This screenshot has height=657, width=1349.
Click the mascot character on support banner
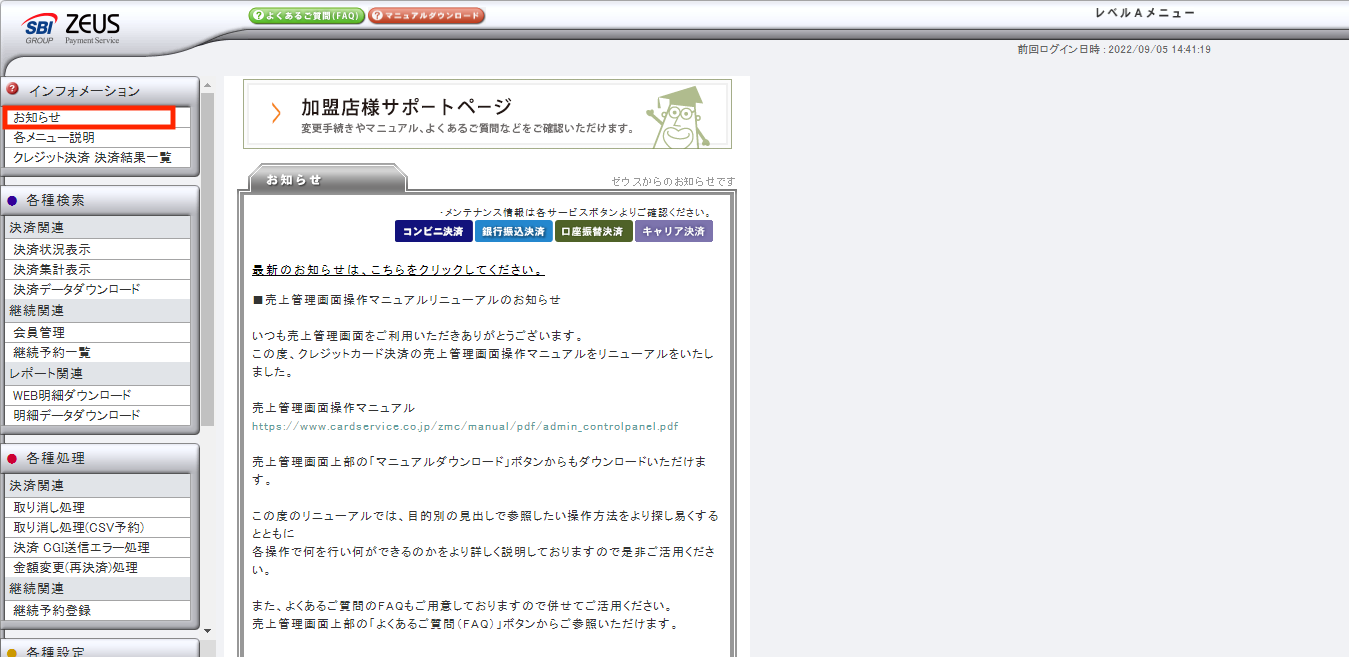click(677, 116)
